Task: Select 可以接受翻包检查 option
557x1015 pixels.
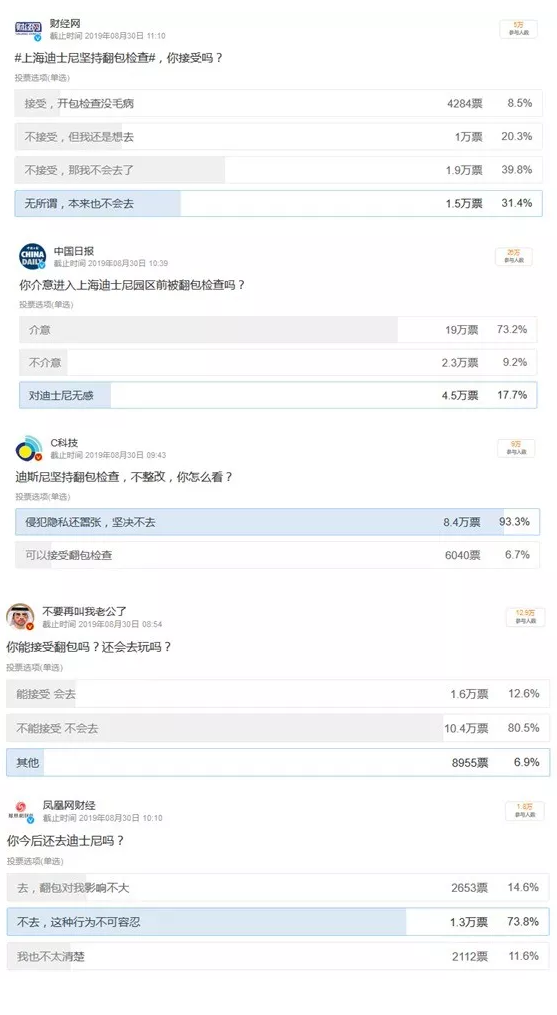Action: (x=277, y=555)
